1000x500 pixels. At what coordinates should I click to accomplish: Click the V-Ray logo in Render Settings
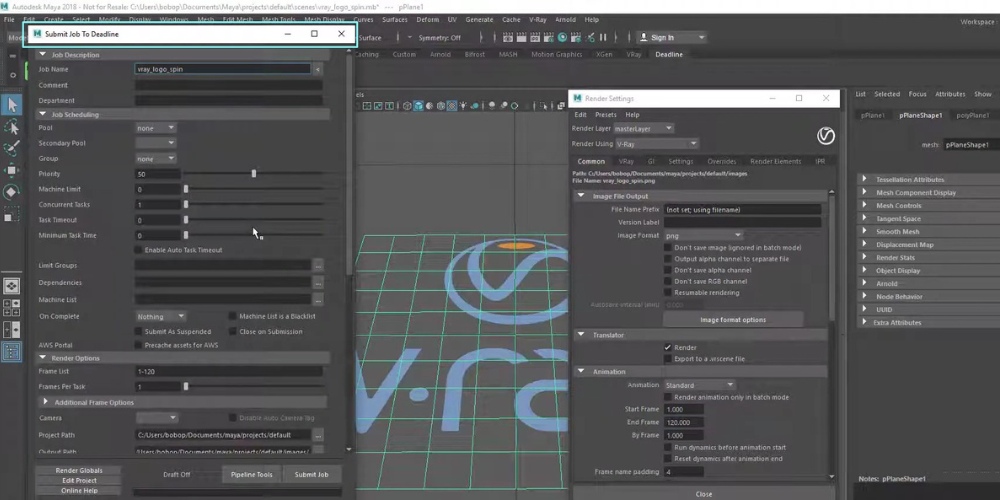click(826, 136)
